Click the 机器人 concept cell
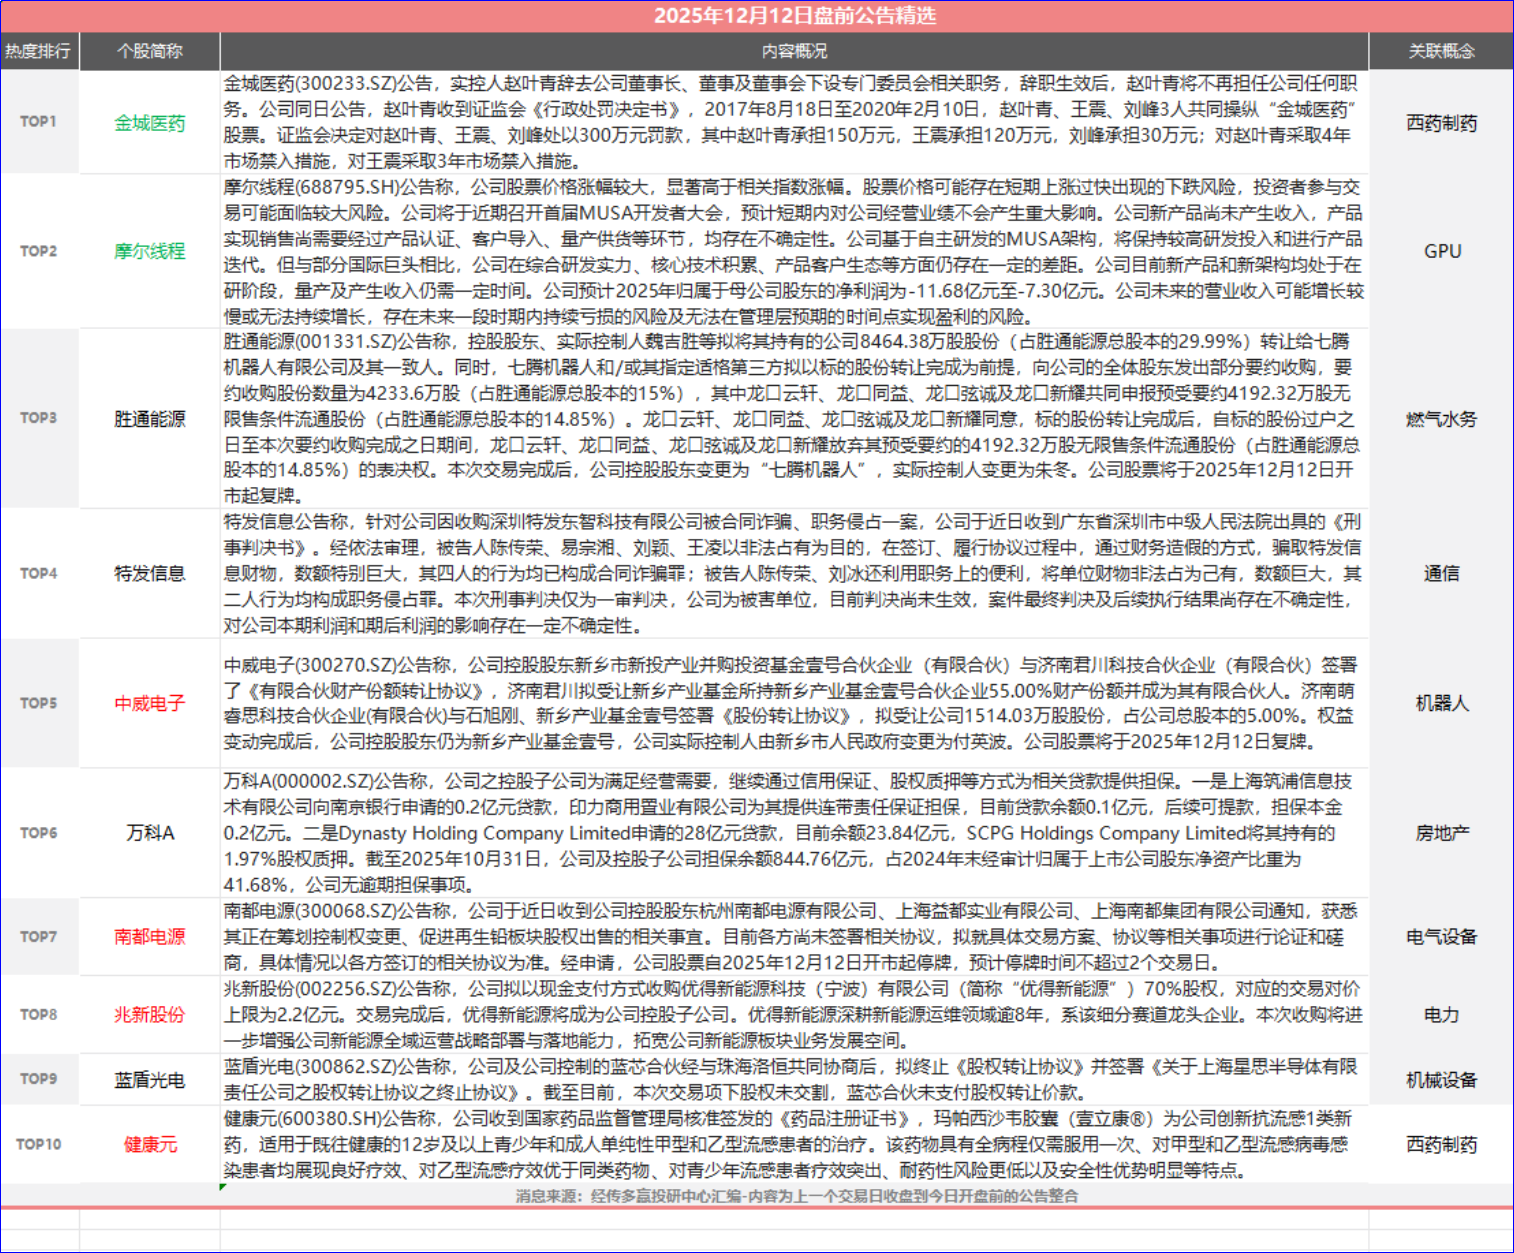The width and height of the screenshot is (1514, 1253). point(1442,703)
